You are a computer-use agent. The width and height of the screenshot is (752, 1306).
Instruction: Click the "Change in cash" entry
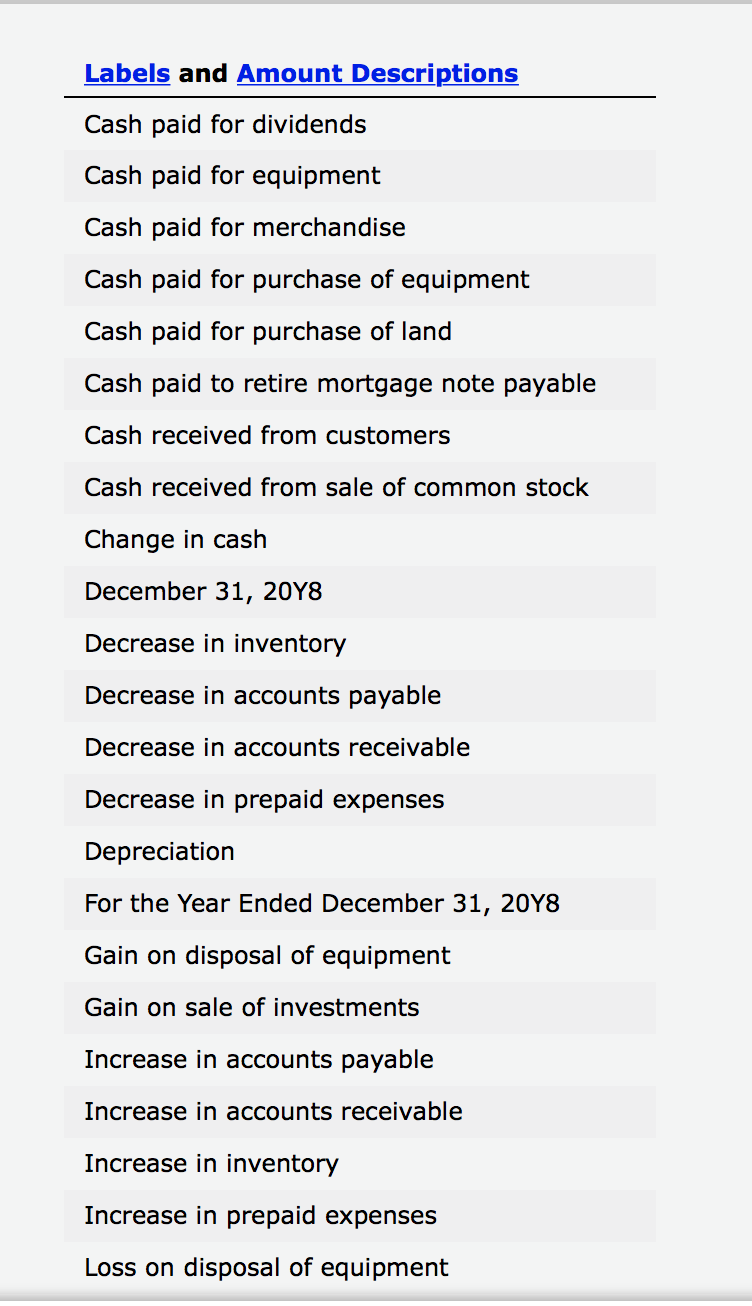(176, 539)
